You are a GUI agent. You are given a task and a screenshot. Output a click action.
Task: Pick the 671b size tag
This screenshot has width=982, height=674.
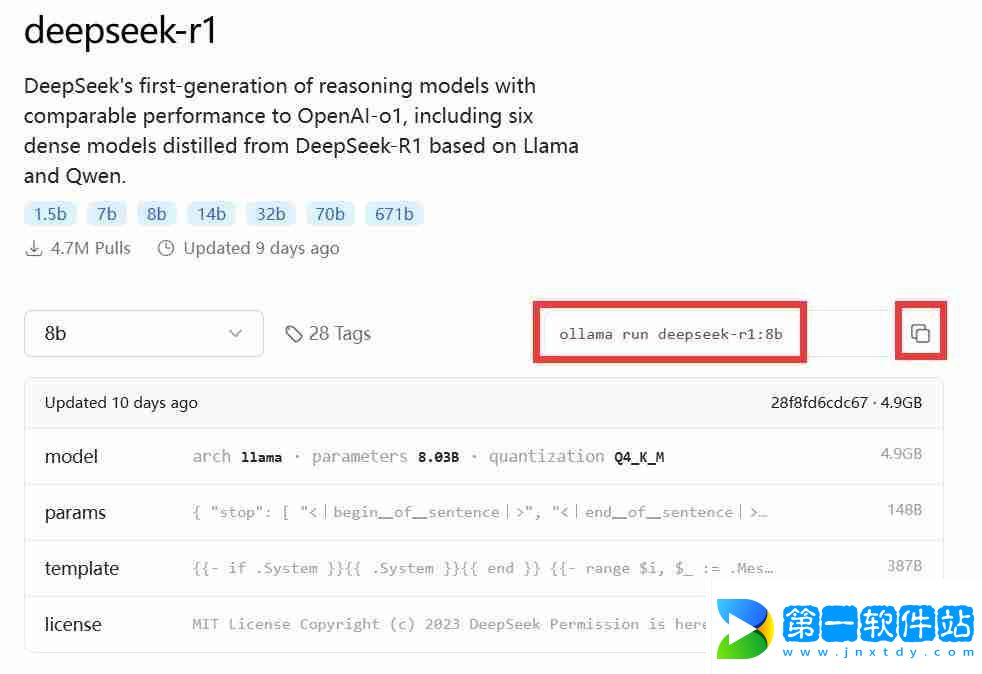[394, 214]
